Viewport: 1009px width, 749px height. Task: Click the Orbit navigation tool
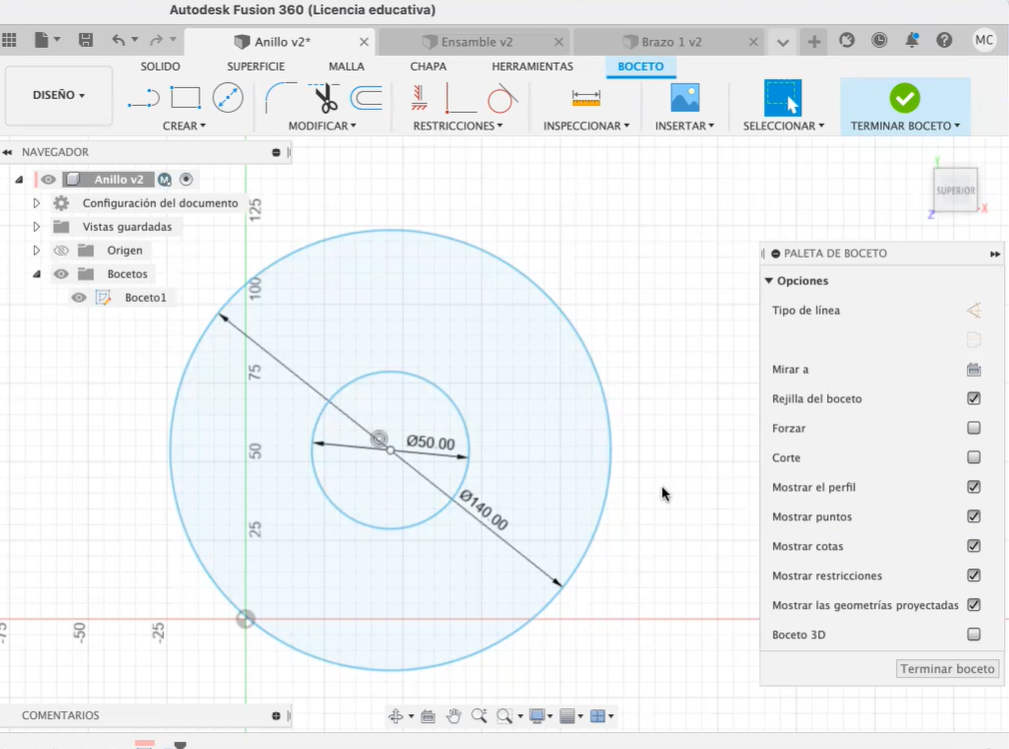(x=396, y=716)
